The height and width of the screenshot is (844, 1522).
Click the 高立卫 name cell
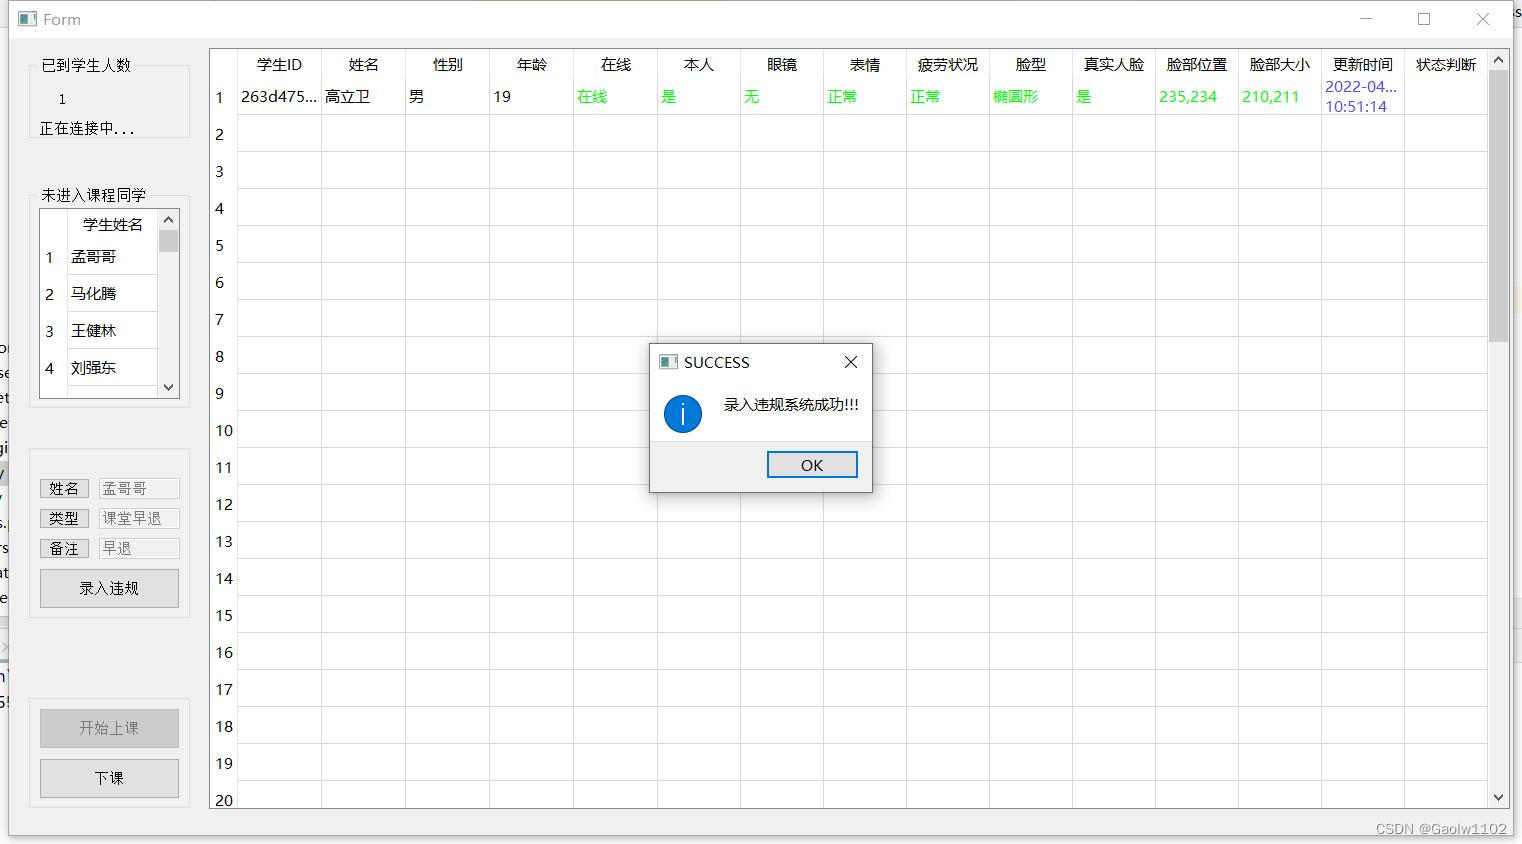tap(363, 96)
